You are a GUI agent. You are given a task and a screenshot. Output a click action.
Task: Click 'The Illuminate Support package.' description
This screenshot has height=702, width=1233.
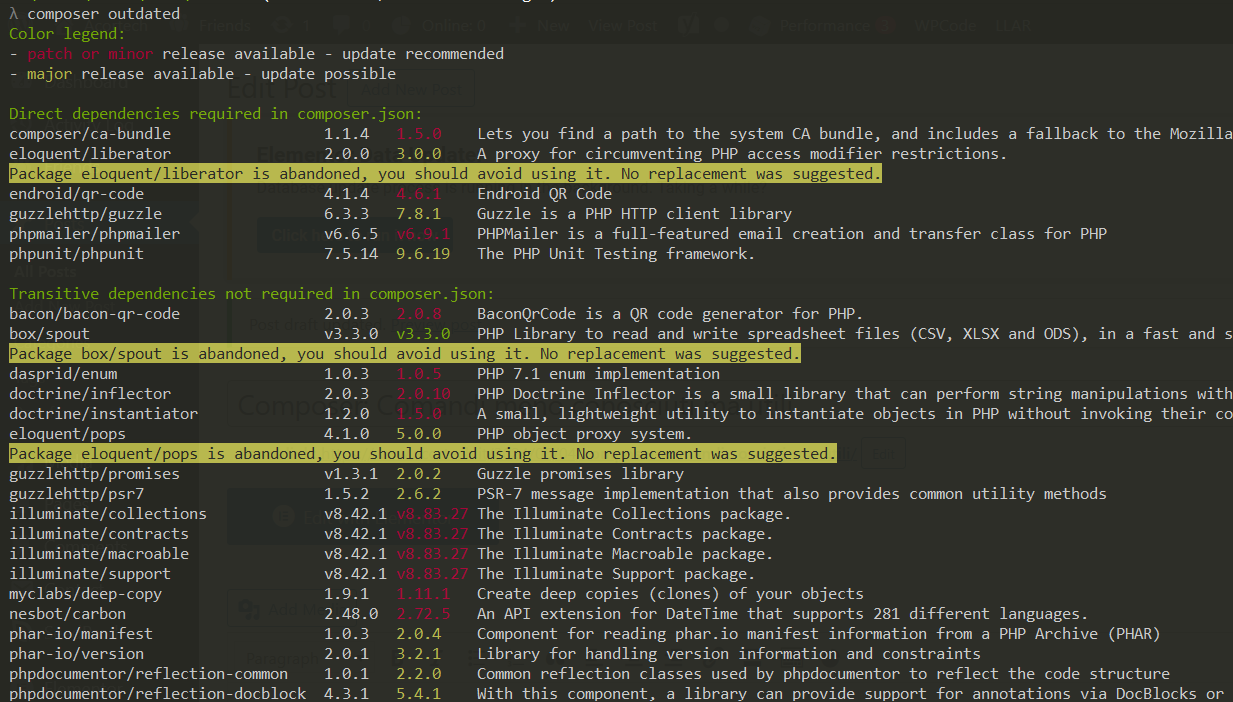[616, 574]
